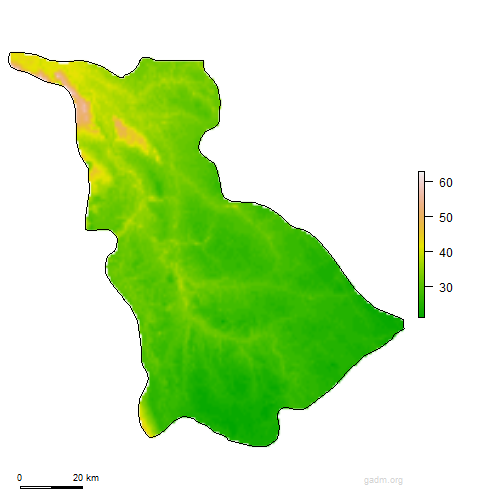
Task: Click the 20 km scale bar label
Action: click(86, 478)
